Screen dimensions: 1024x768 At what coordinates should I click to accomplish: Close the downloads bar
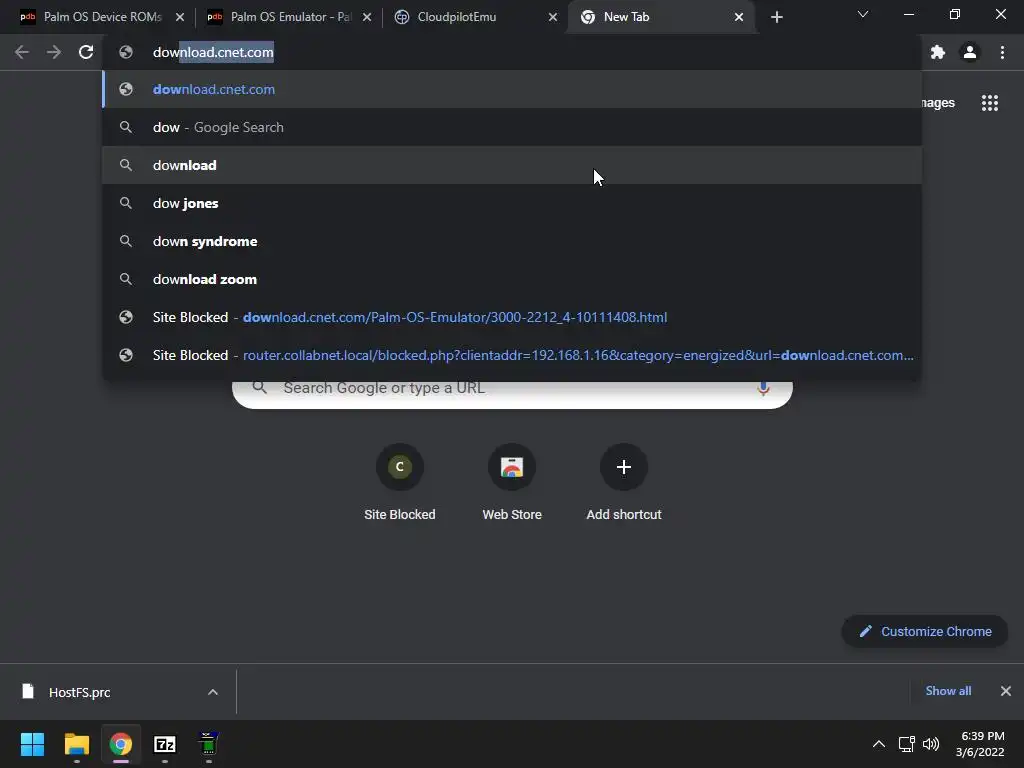(x=1006, y=691)
